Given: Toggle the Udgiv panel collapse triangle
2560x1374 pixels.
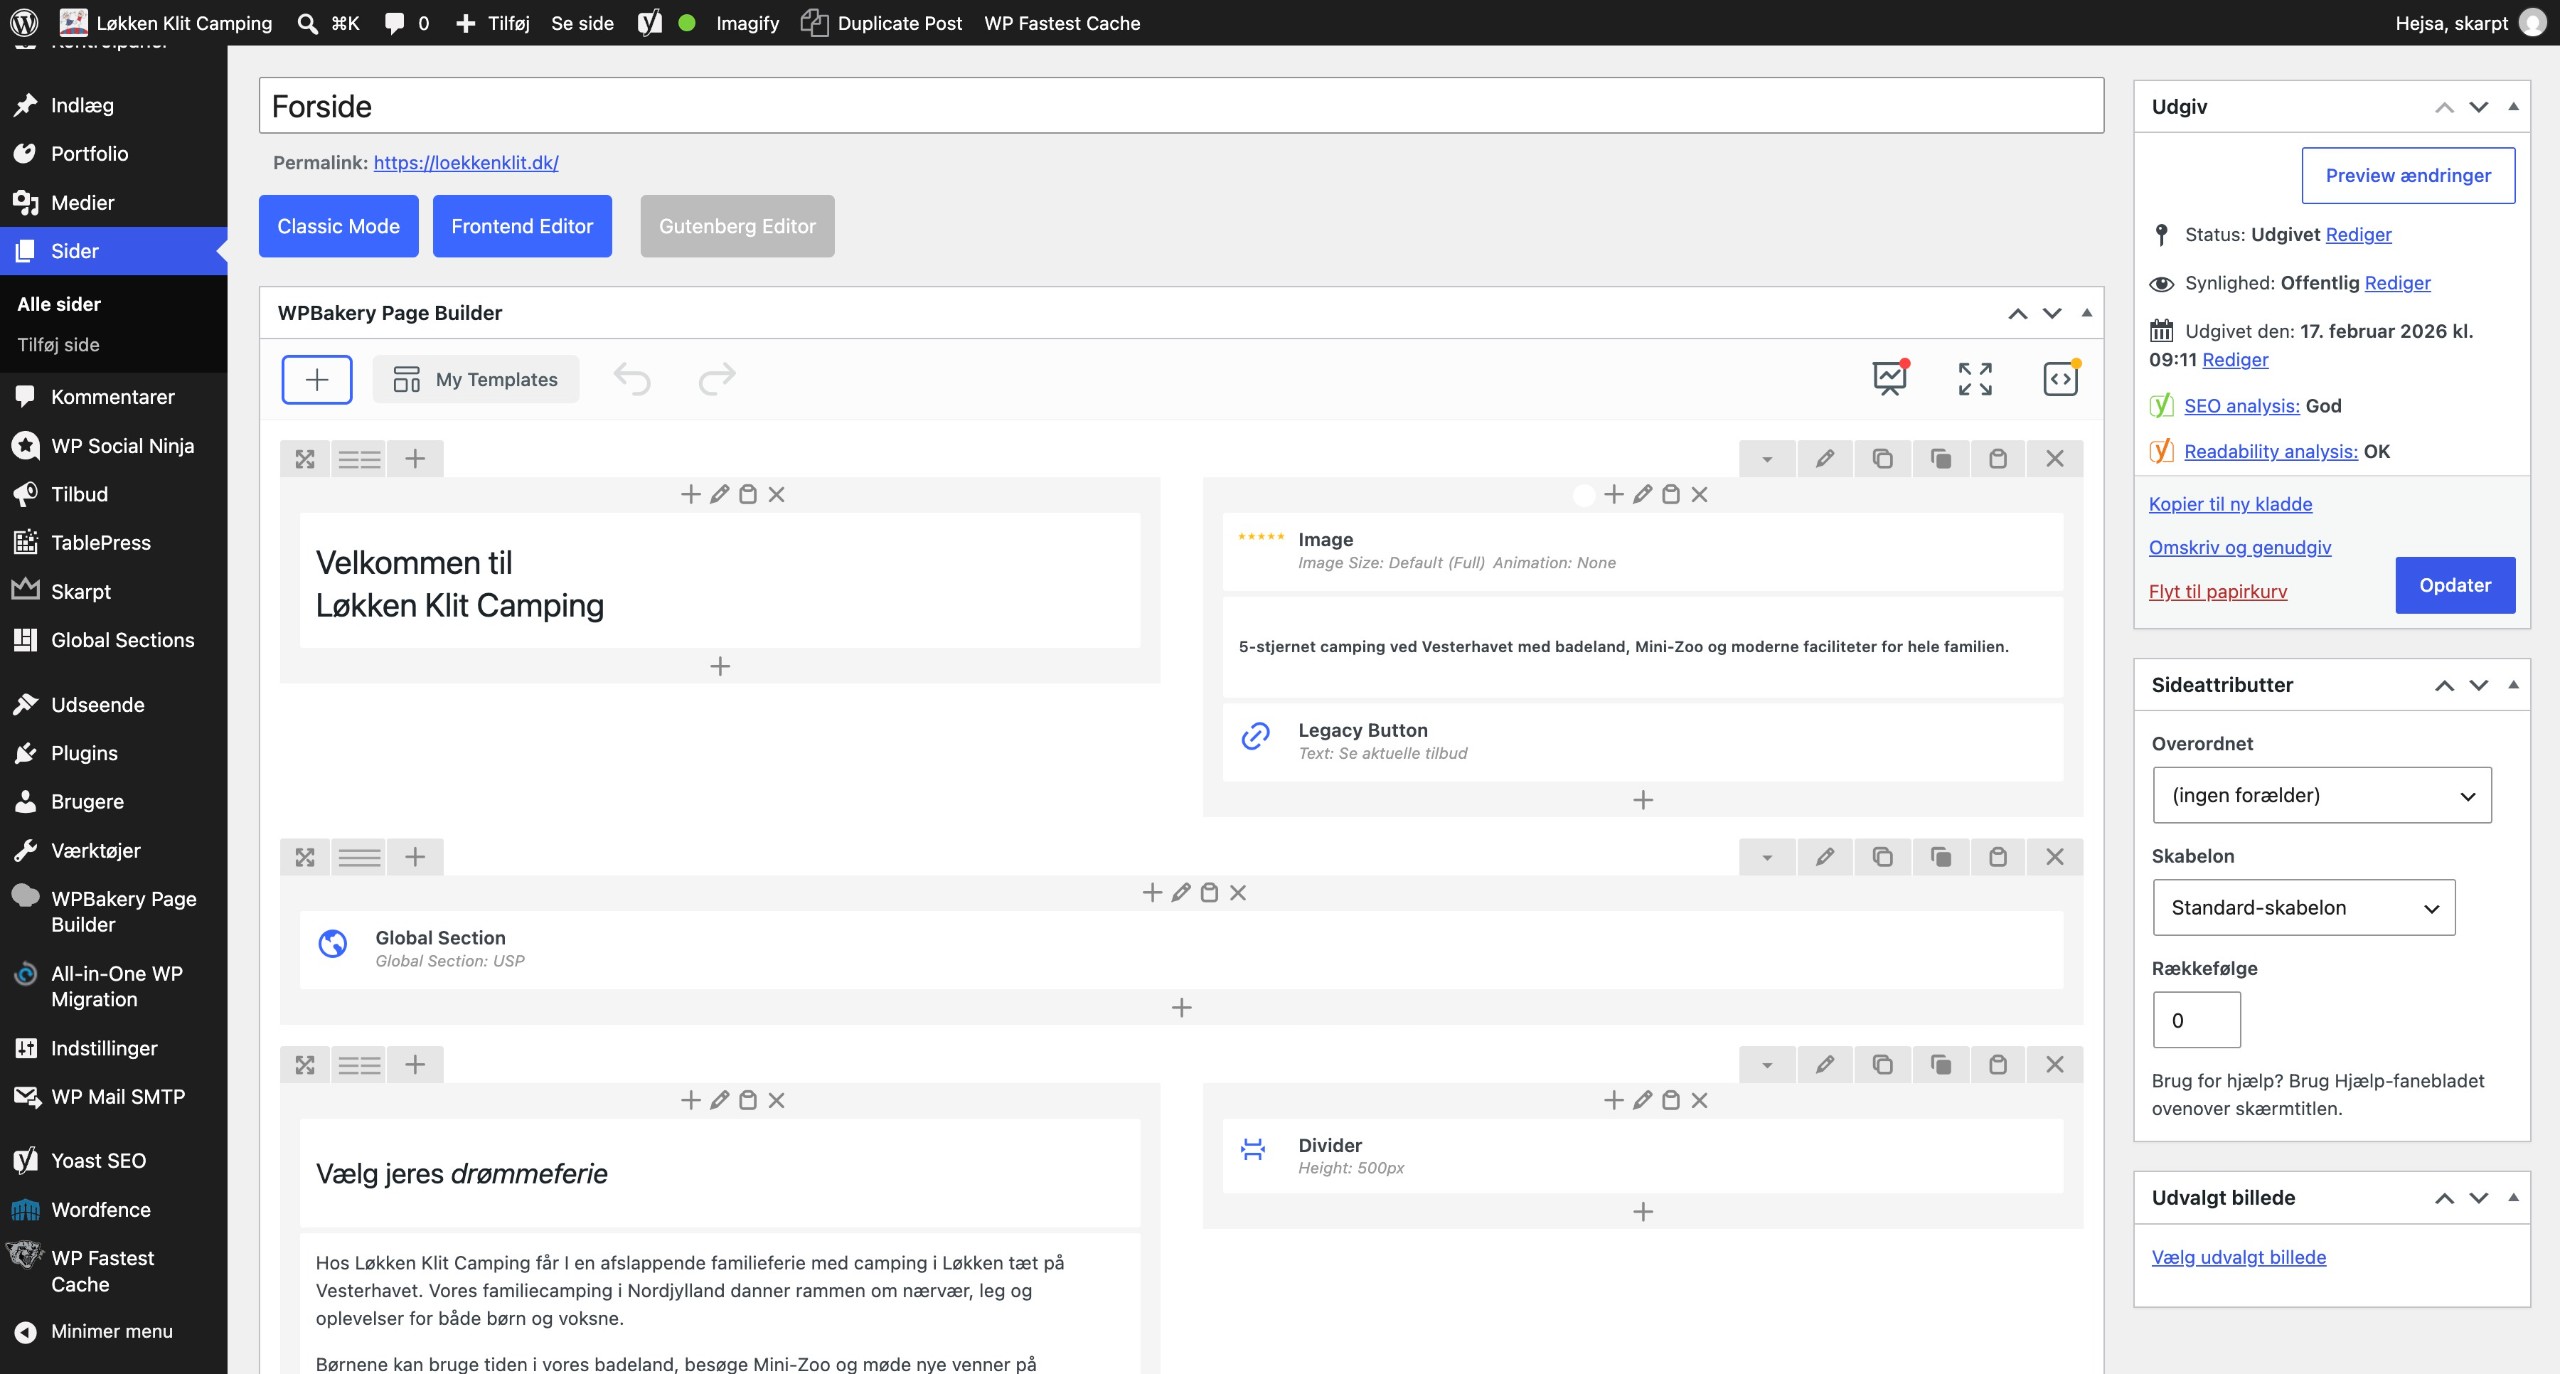Looking at the screenshot, I should [2513, 106].
